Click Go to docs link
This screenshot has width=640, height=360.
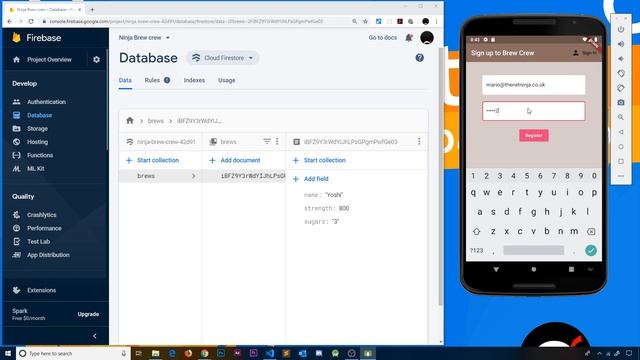point(382,38)
